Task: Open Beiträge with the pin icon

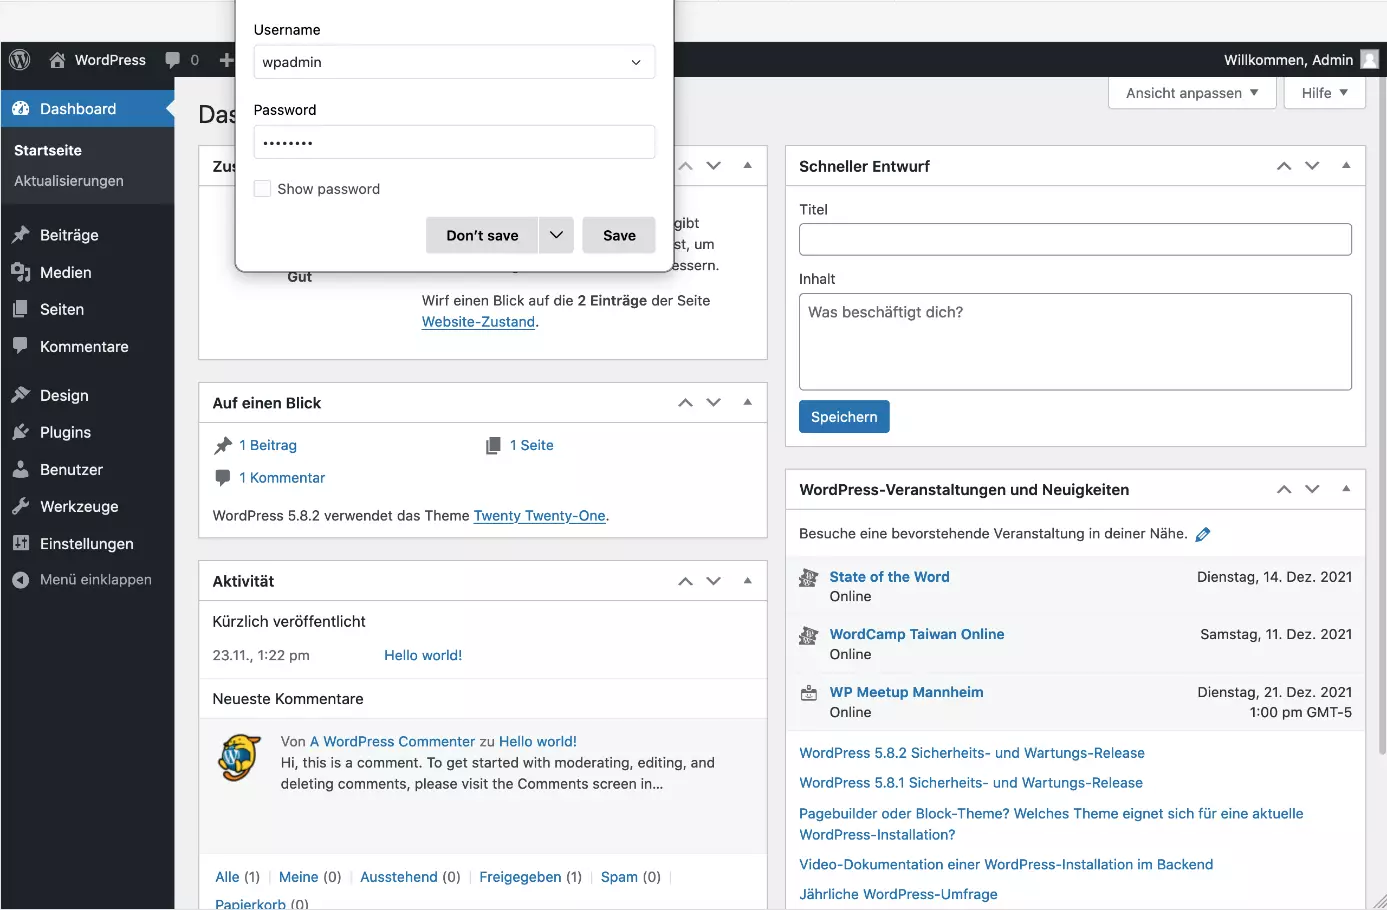Action: [21, 235]
